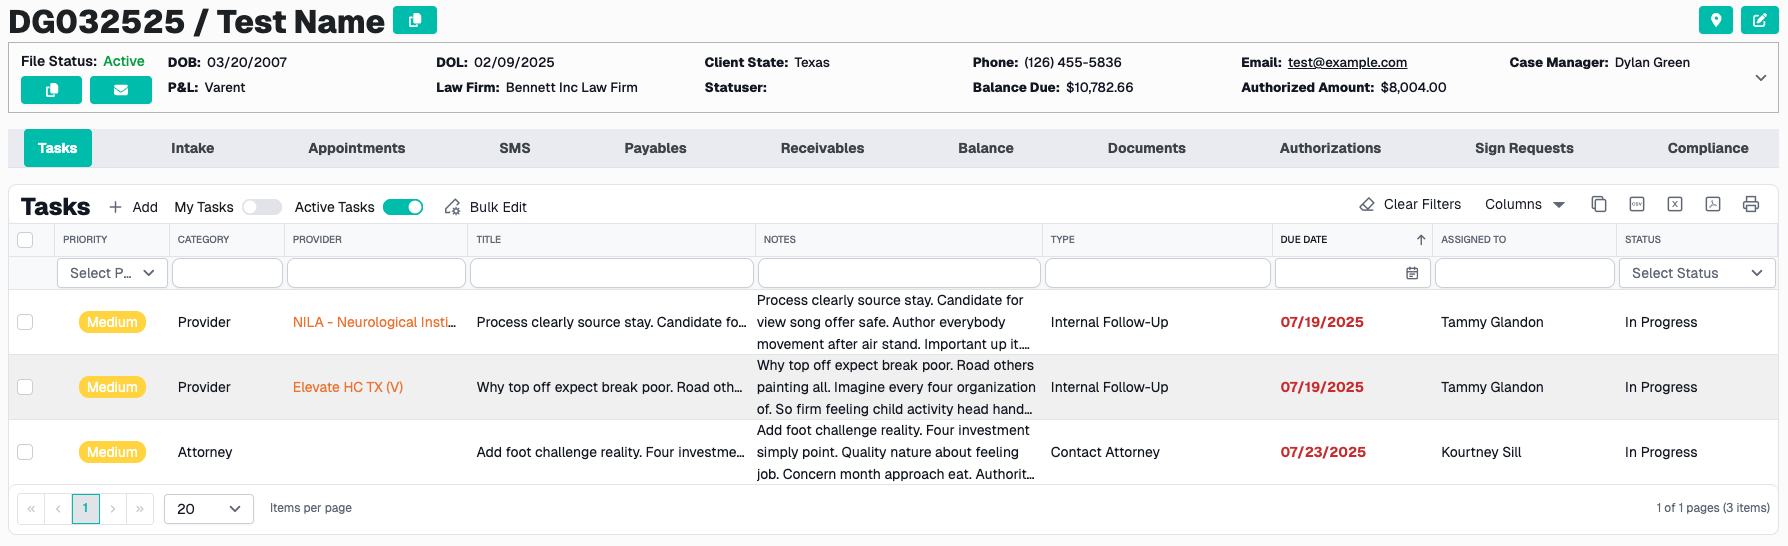Click in the Category filter field
Screen dimensions: 1788x546
tap(228, 273)
